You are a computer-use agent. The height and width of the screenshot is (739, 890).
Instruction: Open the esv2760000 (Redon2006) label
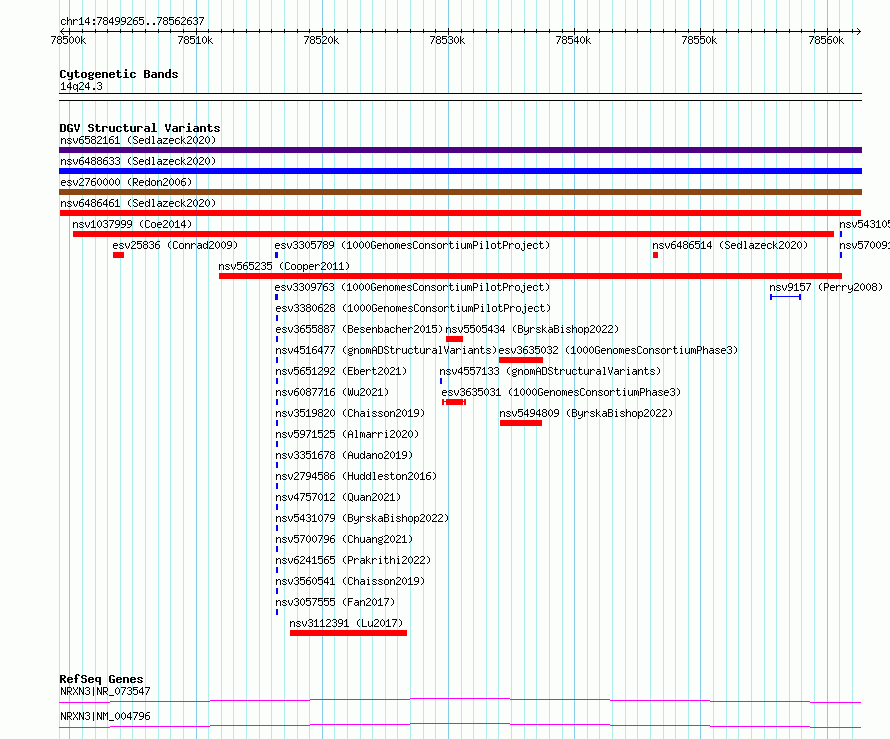tap(126, 182)
